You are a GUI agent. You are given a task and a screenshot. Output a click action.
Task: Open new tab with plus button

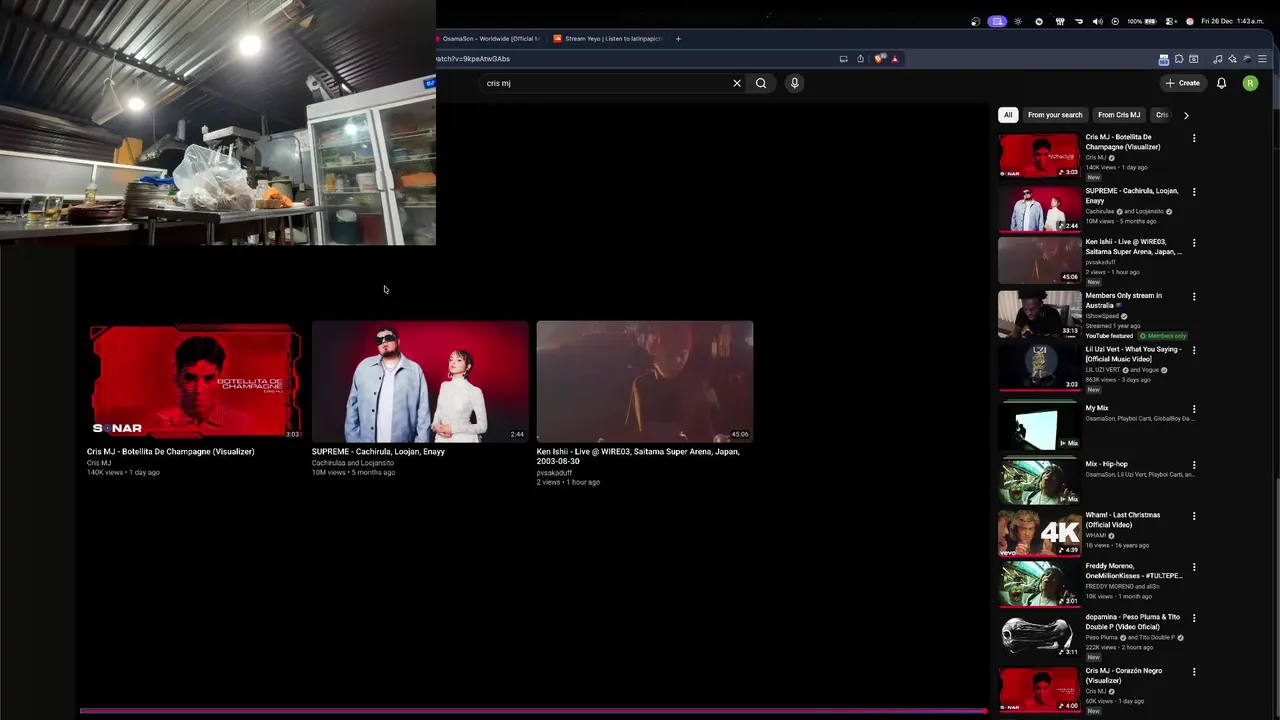678,39
